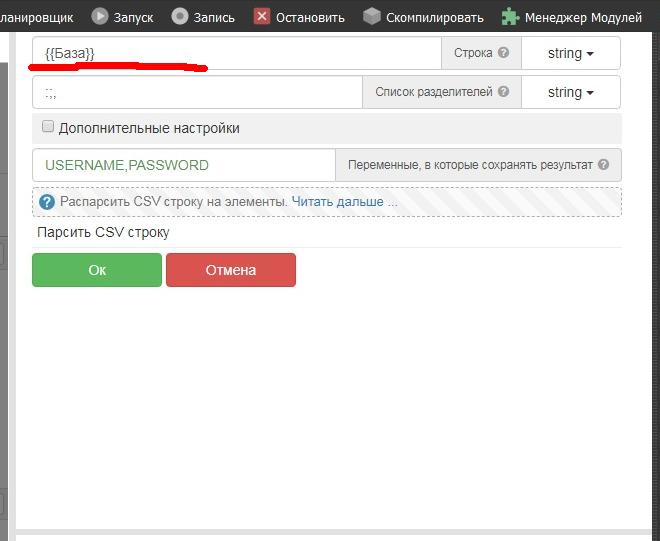Click the {{База}} input field
This screenshot has width=660, height=541.
click(x=236, y=53)
